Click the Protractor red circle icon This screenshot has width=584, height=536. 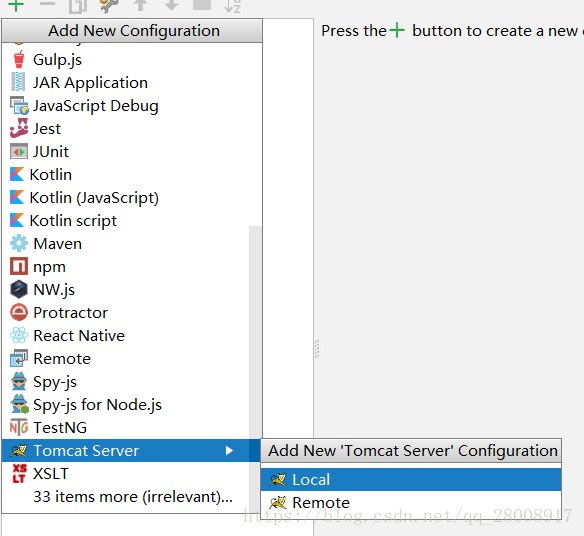click(19, 313)
